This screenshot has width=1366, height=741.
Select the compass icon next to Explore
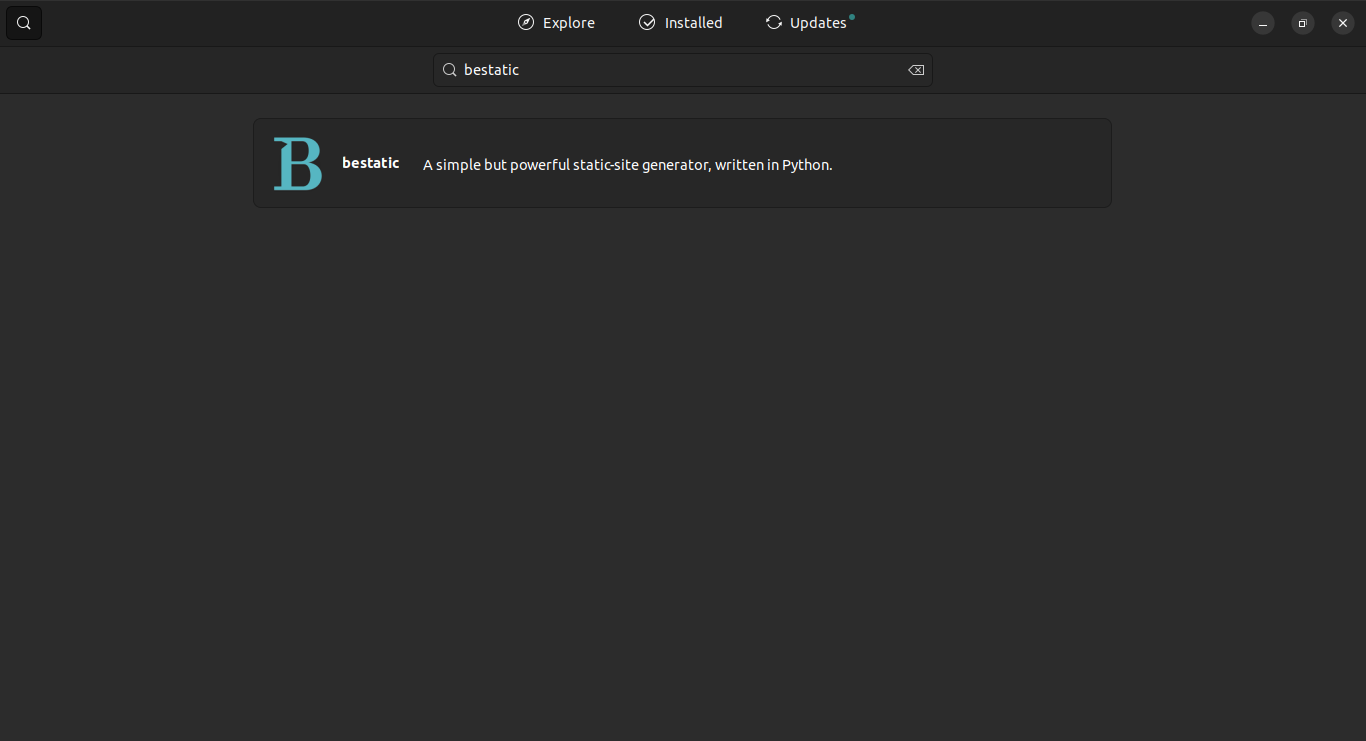pyautogui.click(x=524, y=22)
